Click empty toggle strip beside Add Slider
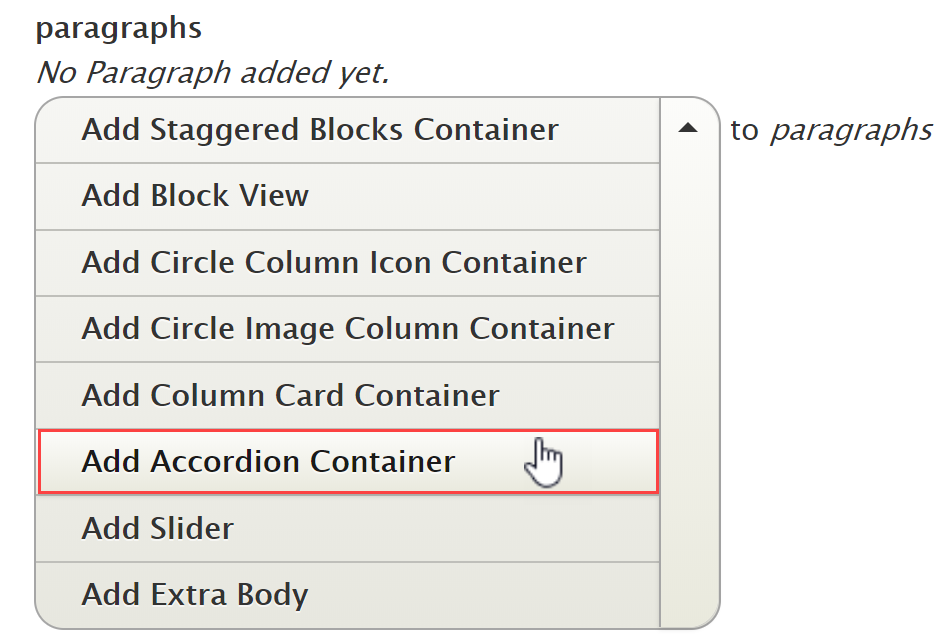 tap(688, 528)
